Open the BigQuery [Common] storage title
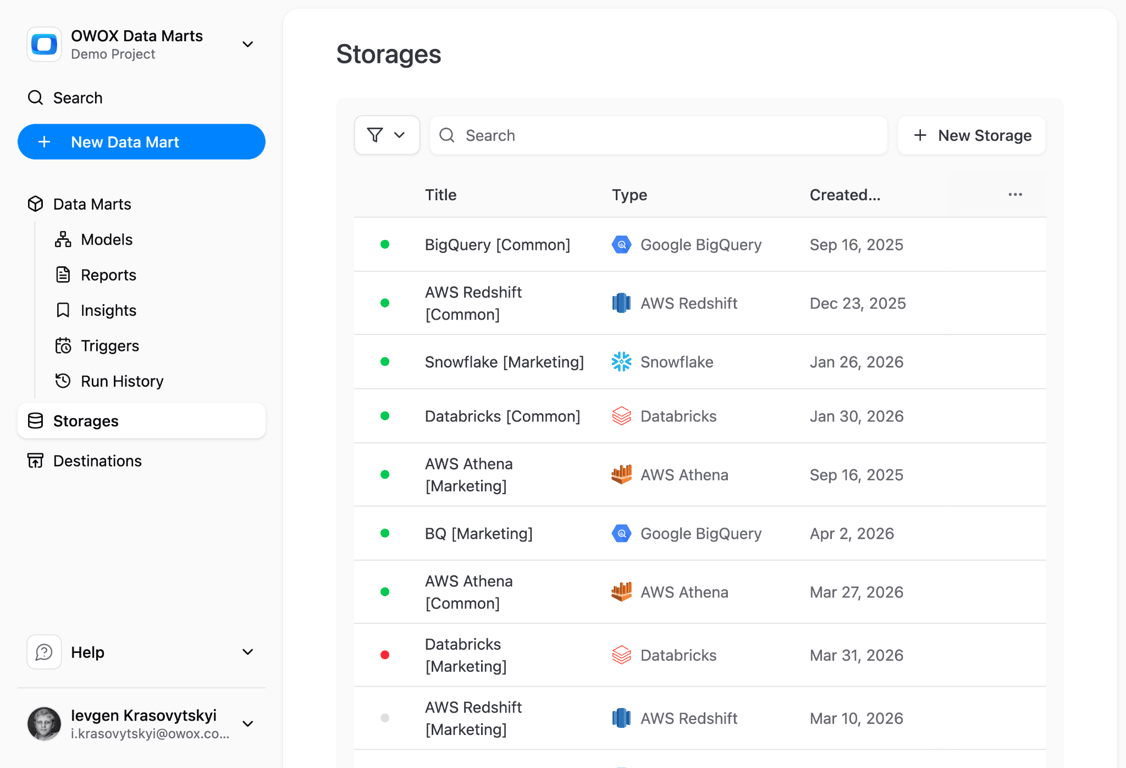Image resolution: width=1126 pixels, height=768 pixels. (x=498, y=245)
